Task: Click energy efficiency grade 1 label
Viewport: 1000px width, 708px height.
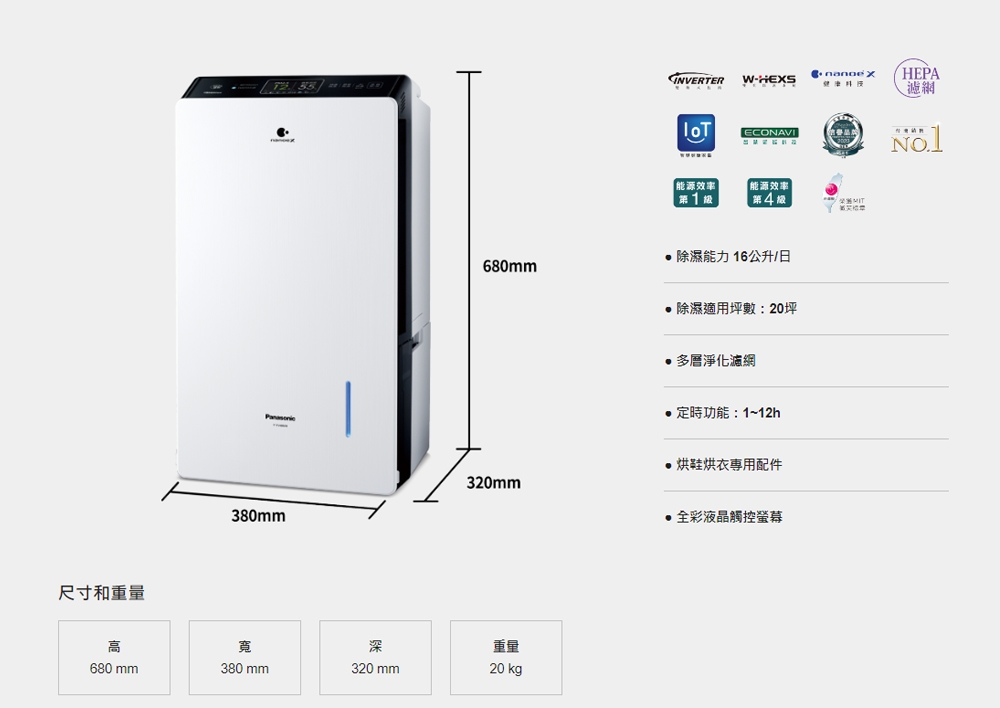Action: 696,193
